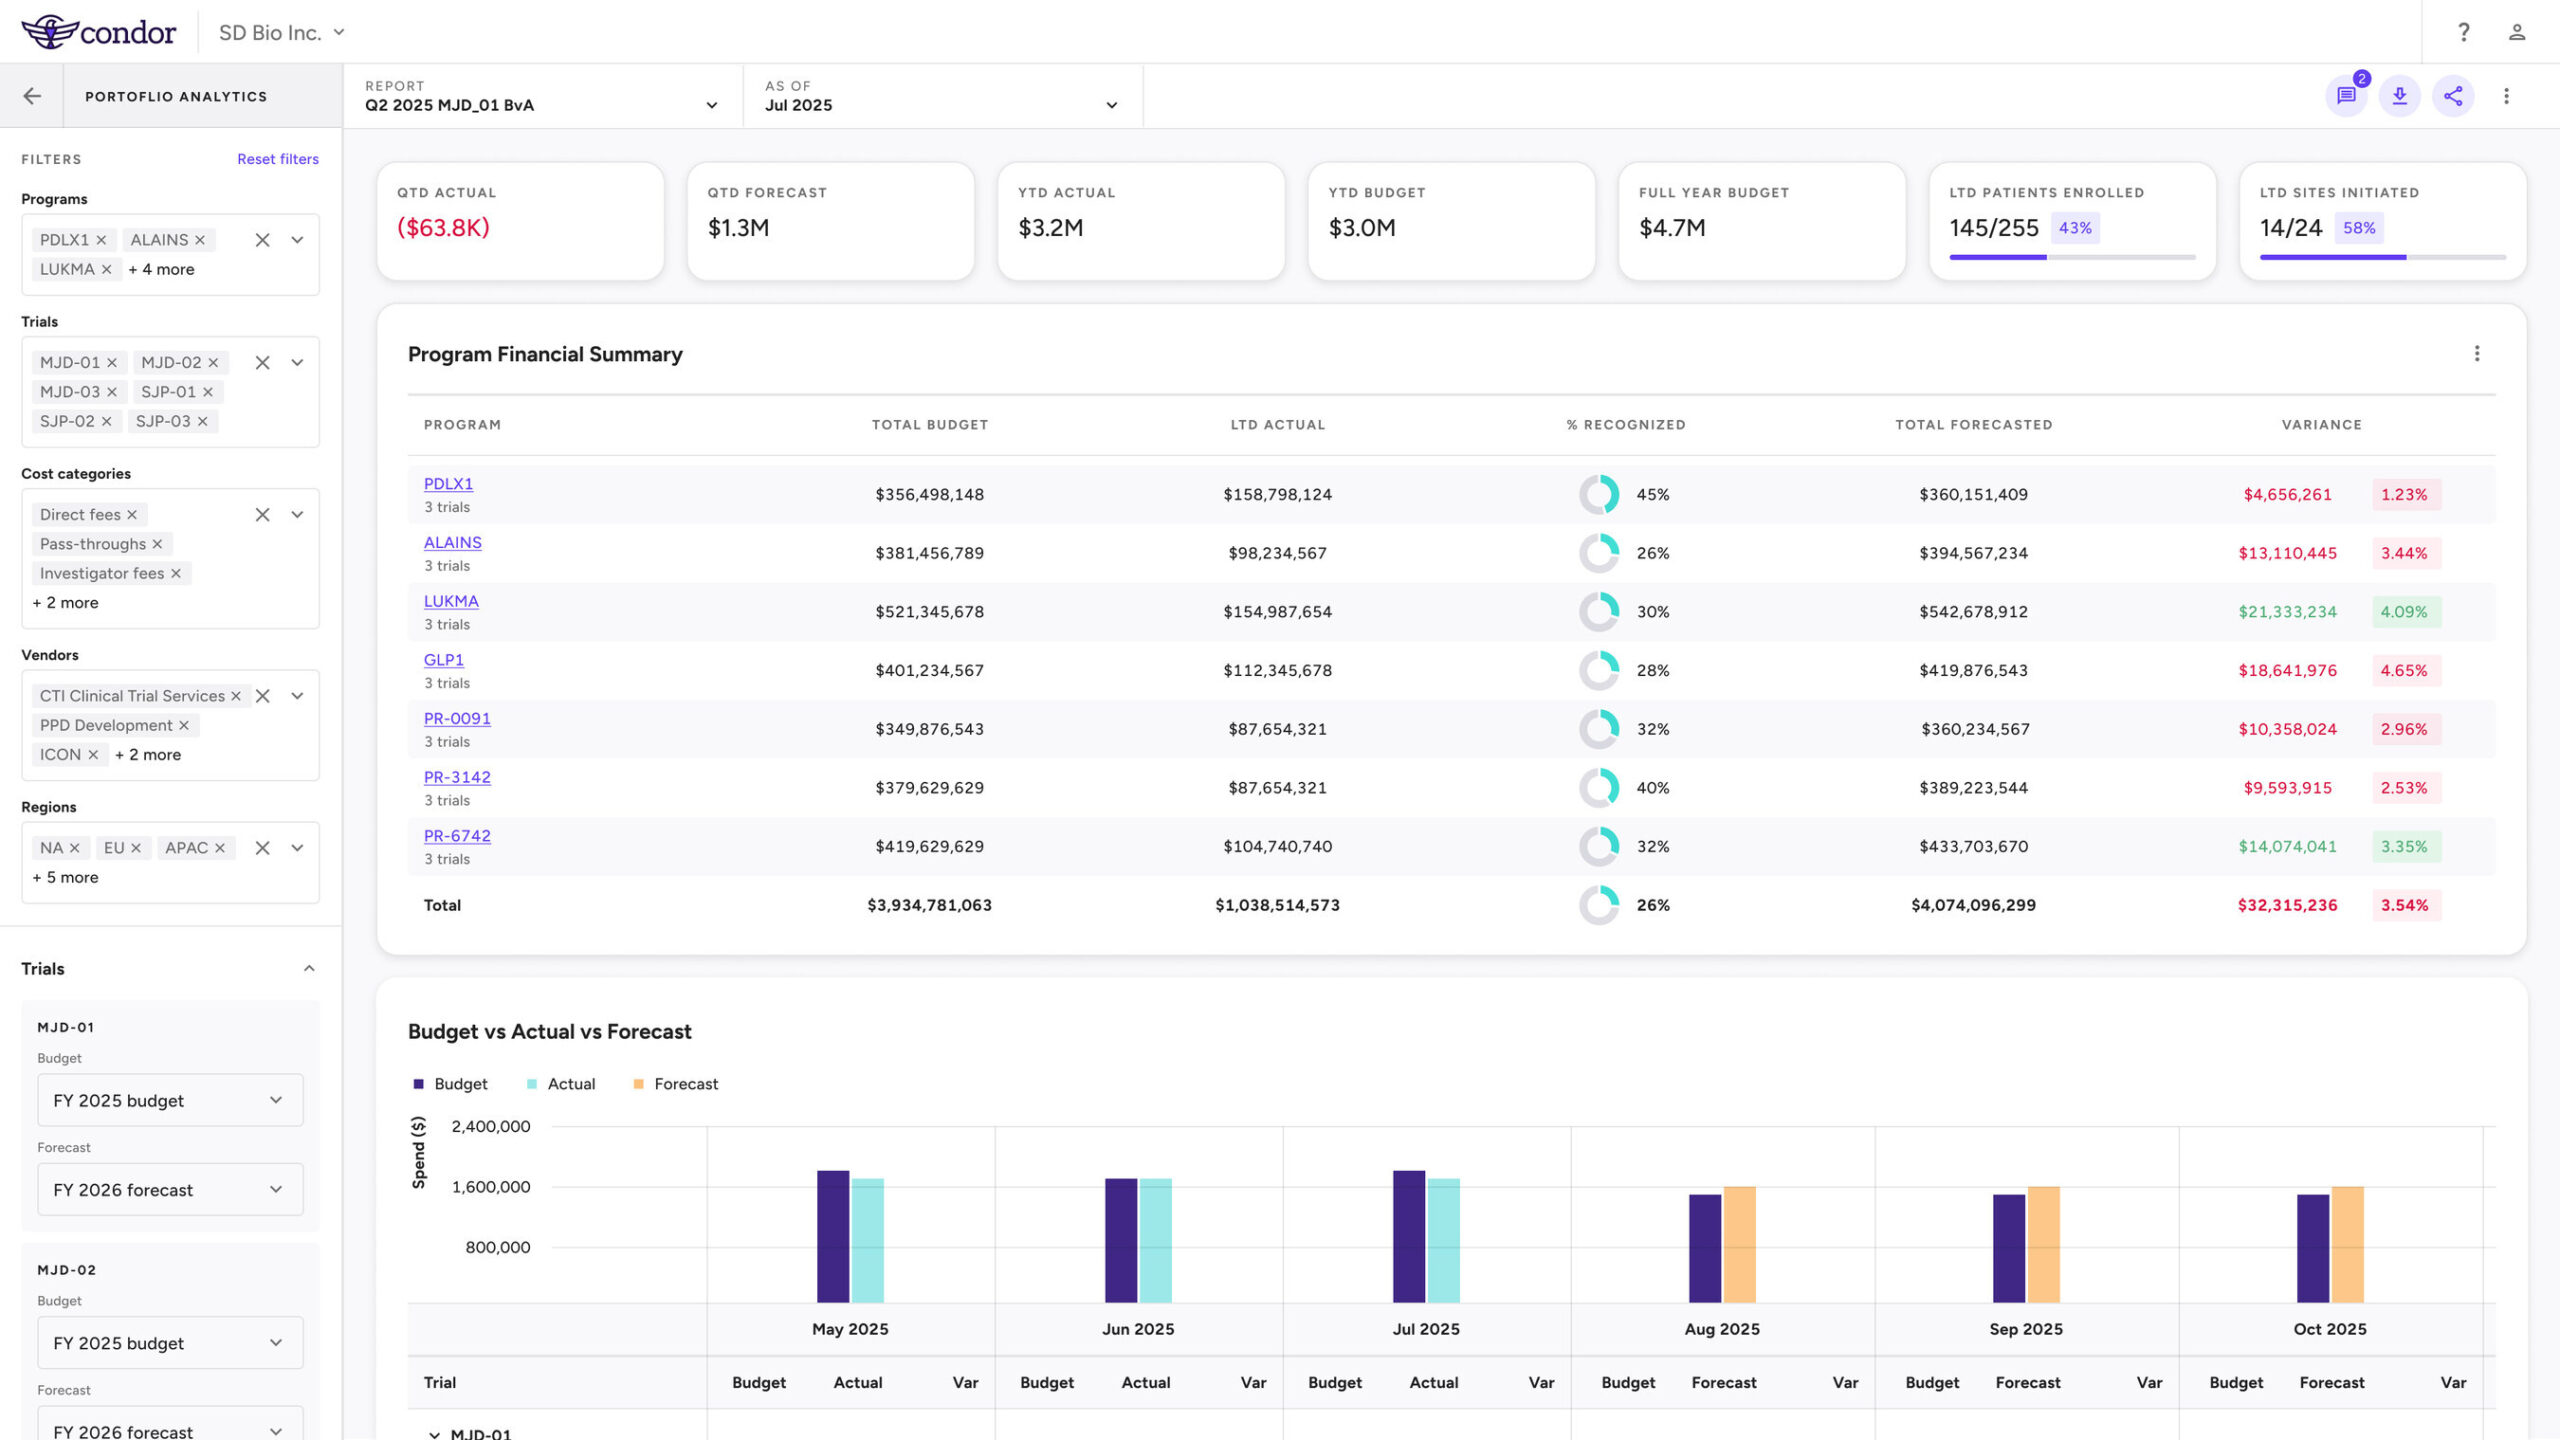Remove MJD-01 chip from Trials filter

[112, 363]
